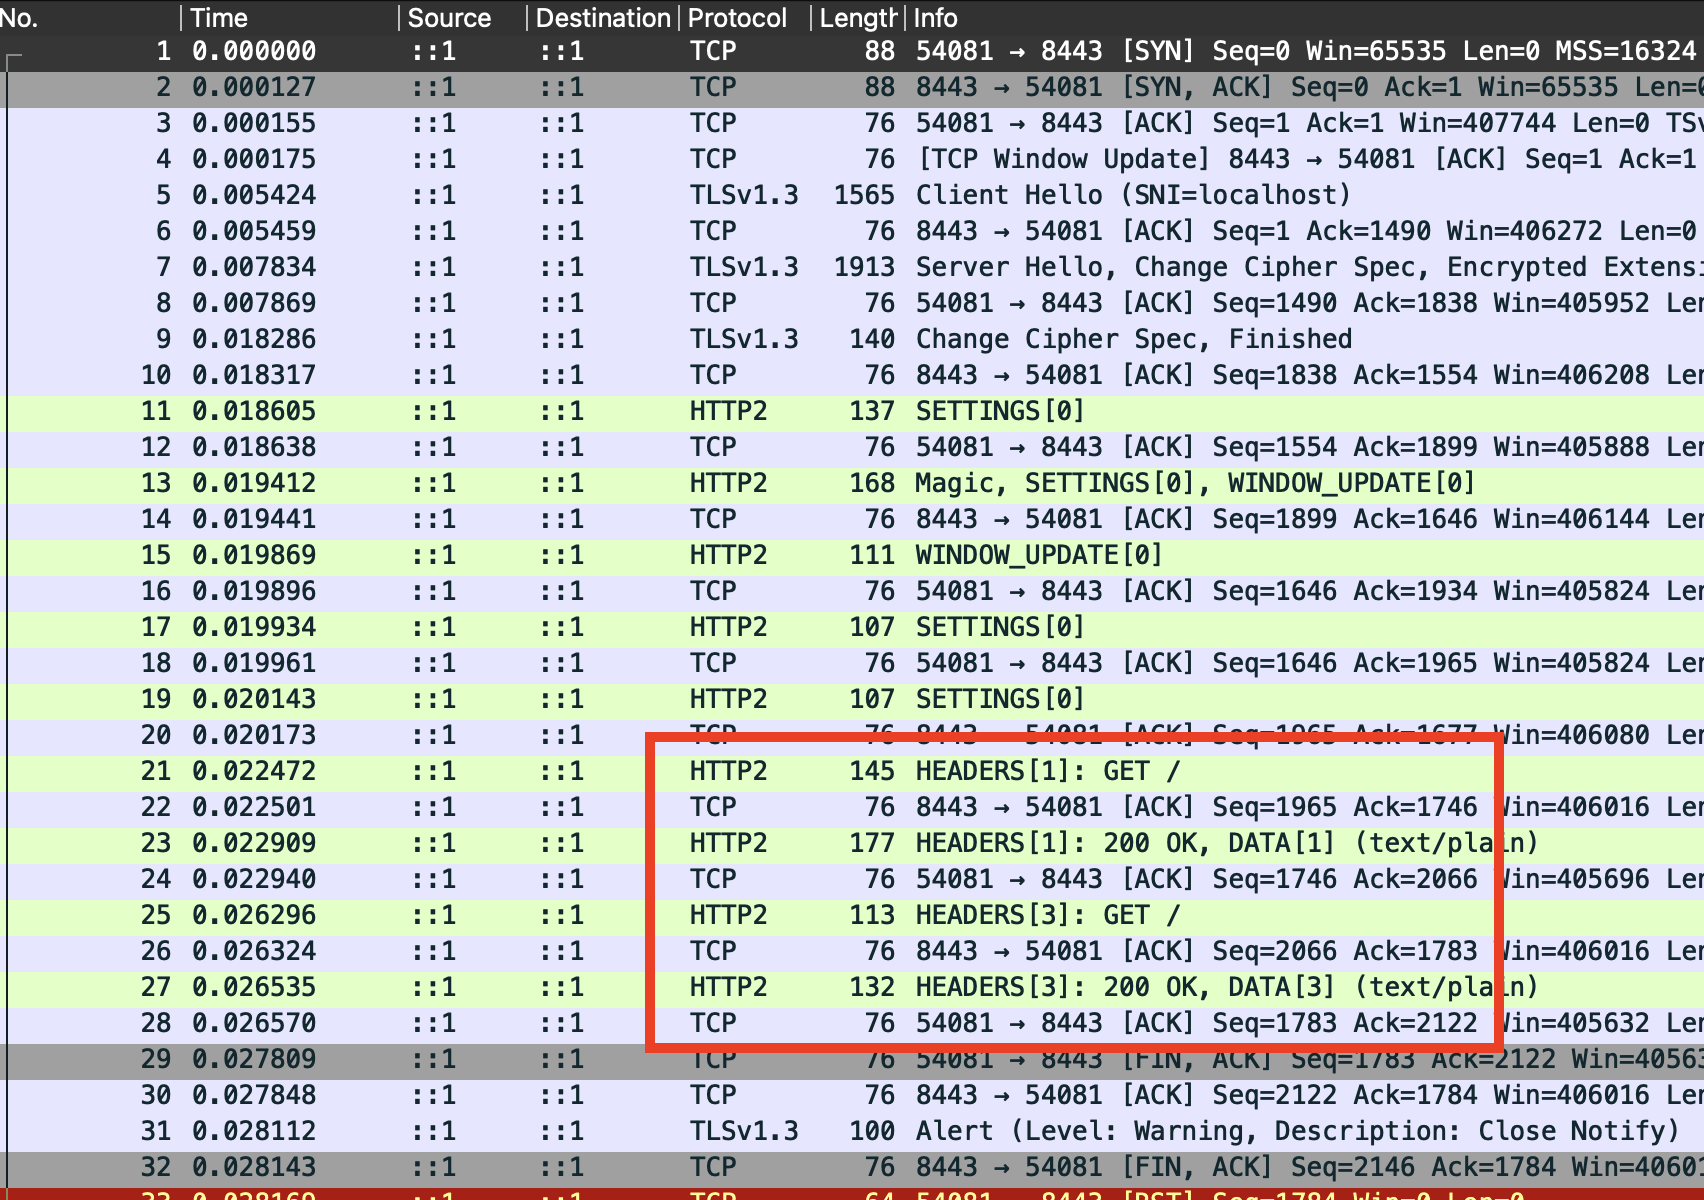Image resolution: width=1704 pixels, height=1200 pixels.
Task: Click the Length column header
Action: point(858,17)
